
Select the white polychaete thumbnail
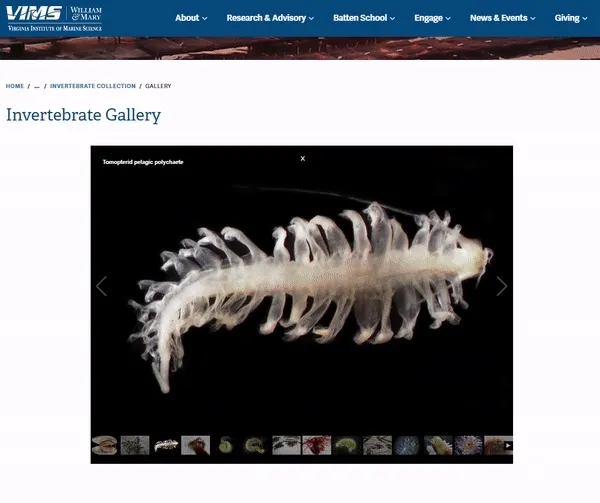click(x=165, y=445)
